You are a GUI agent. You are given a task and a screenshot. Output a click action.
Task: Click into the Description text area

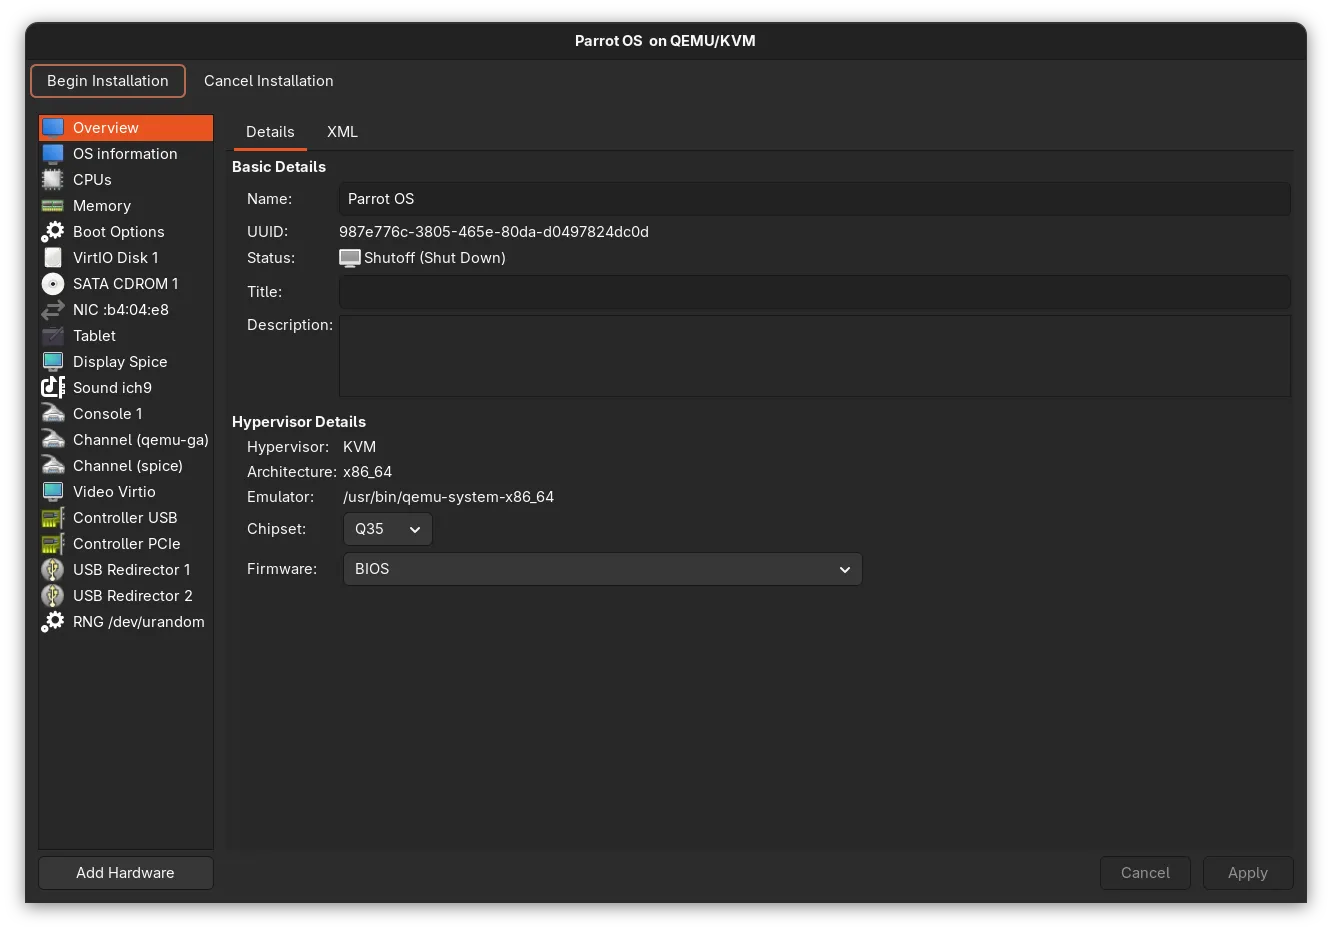click(x=815, y=356)
